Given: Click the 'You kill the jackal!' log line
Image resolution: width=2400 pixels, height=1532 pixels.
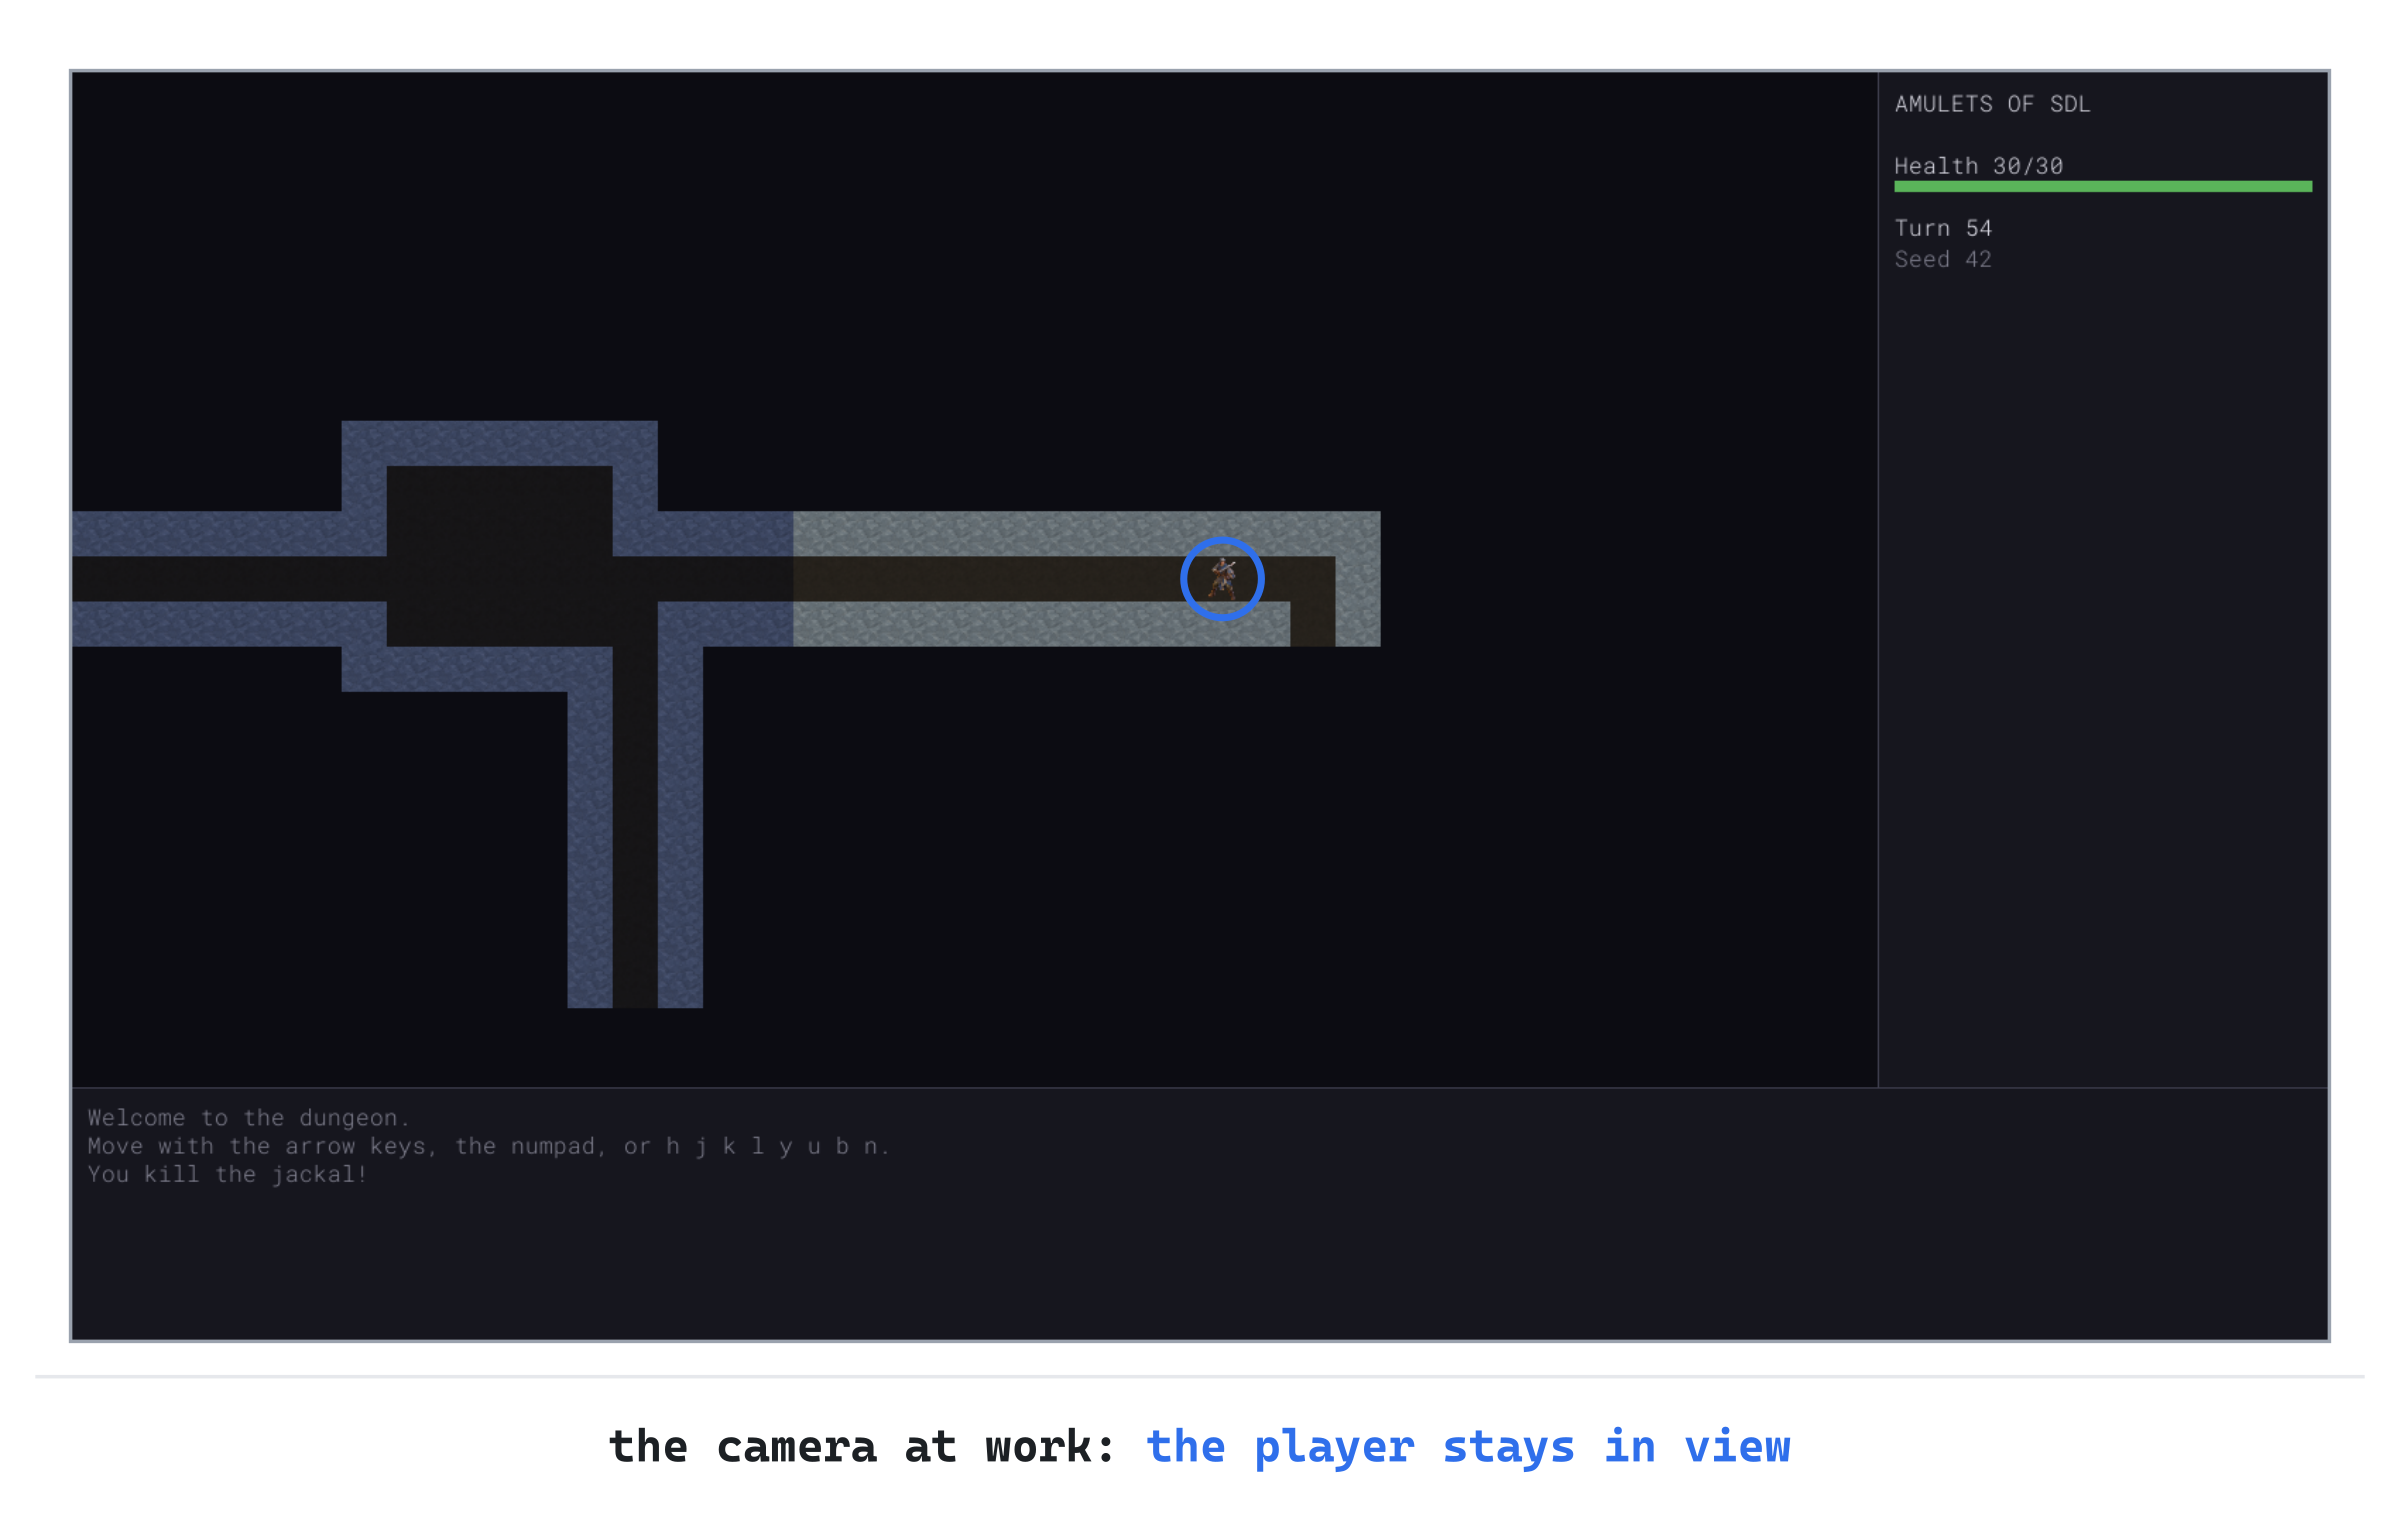Looking at the screenshot, I should [x=227, y=1174].
